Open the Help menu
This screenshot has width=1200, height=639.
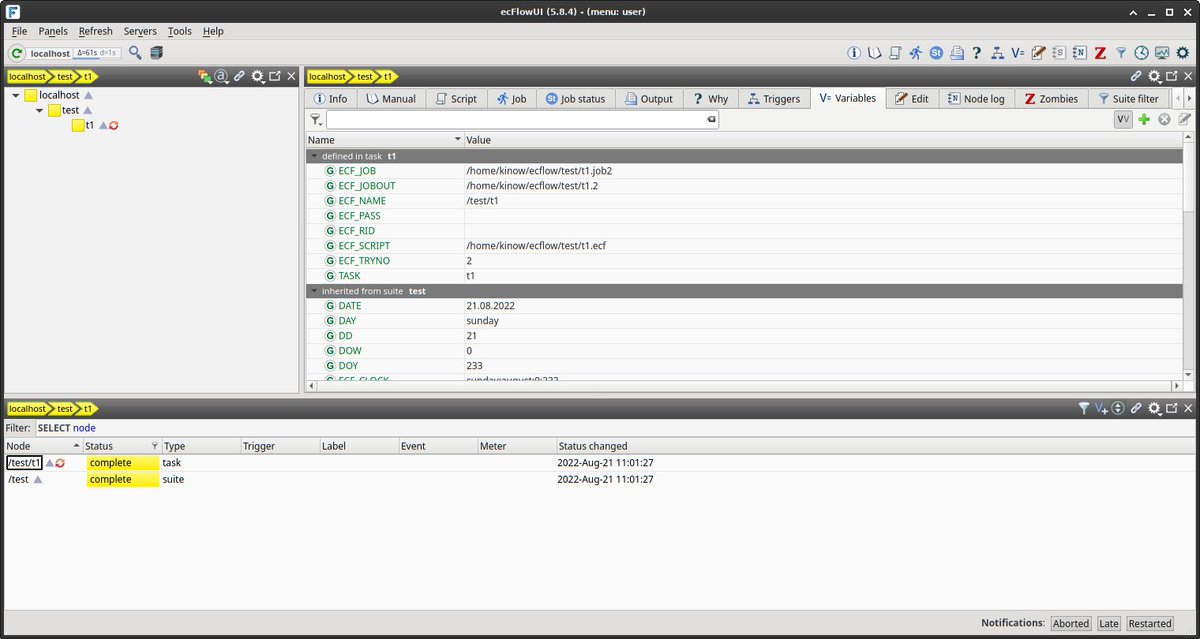coord(213,31)
